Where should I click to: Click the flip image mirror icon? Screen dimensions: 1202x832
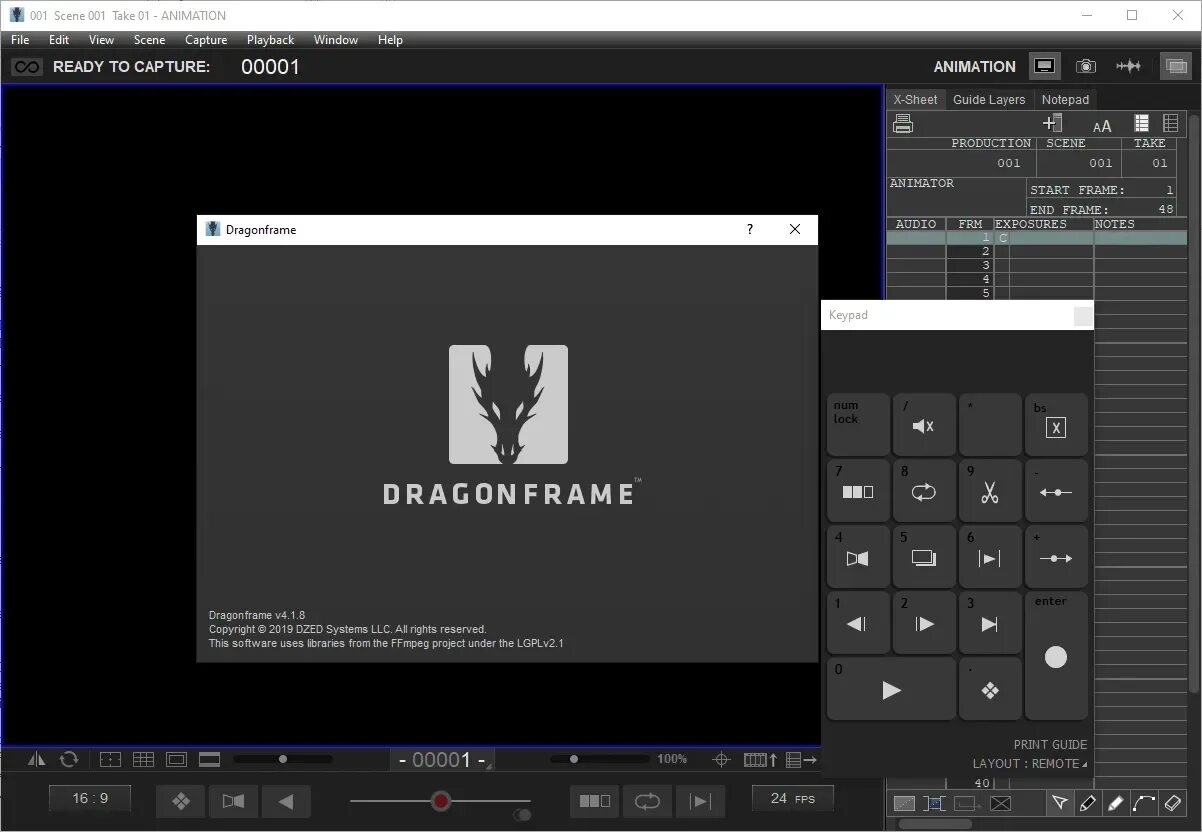click(37, 760)
